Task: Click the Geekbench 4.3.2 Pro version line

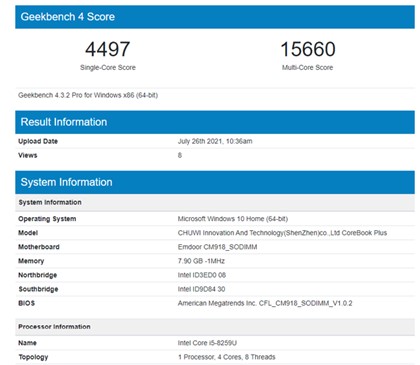Action: (x=88, y=95)
